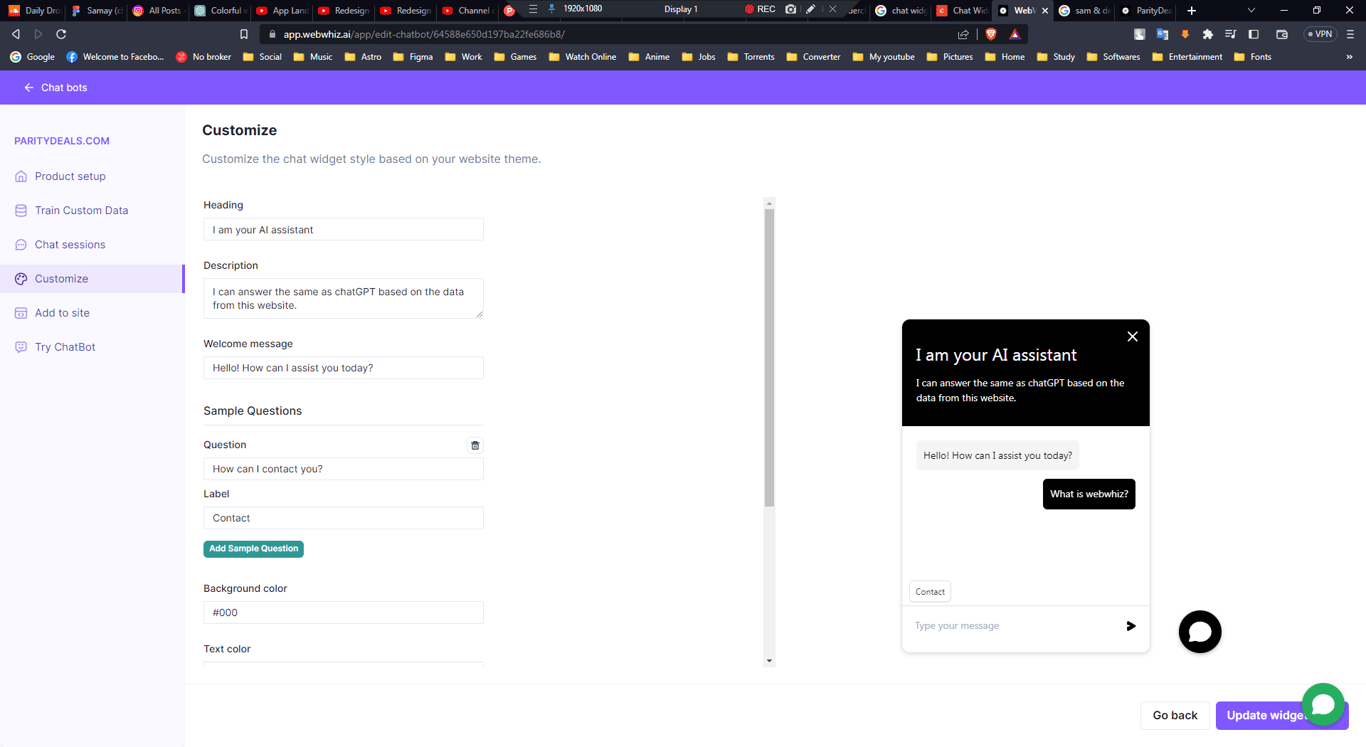Screen dimensions: 1366x747
Task: Click the green chat support icon bottom right
Action: [x=1322, y=705]
